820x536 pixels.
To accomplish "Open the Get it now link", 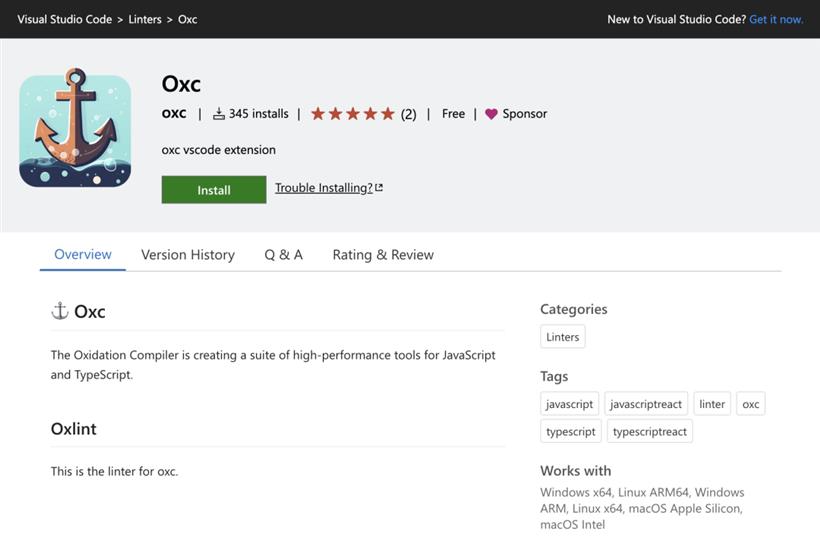I will coord(776,19).
